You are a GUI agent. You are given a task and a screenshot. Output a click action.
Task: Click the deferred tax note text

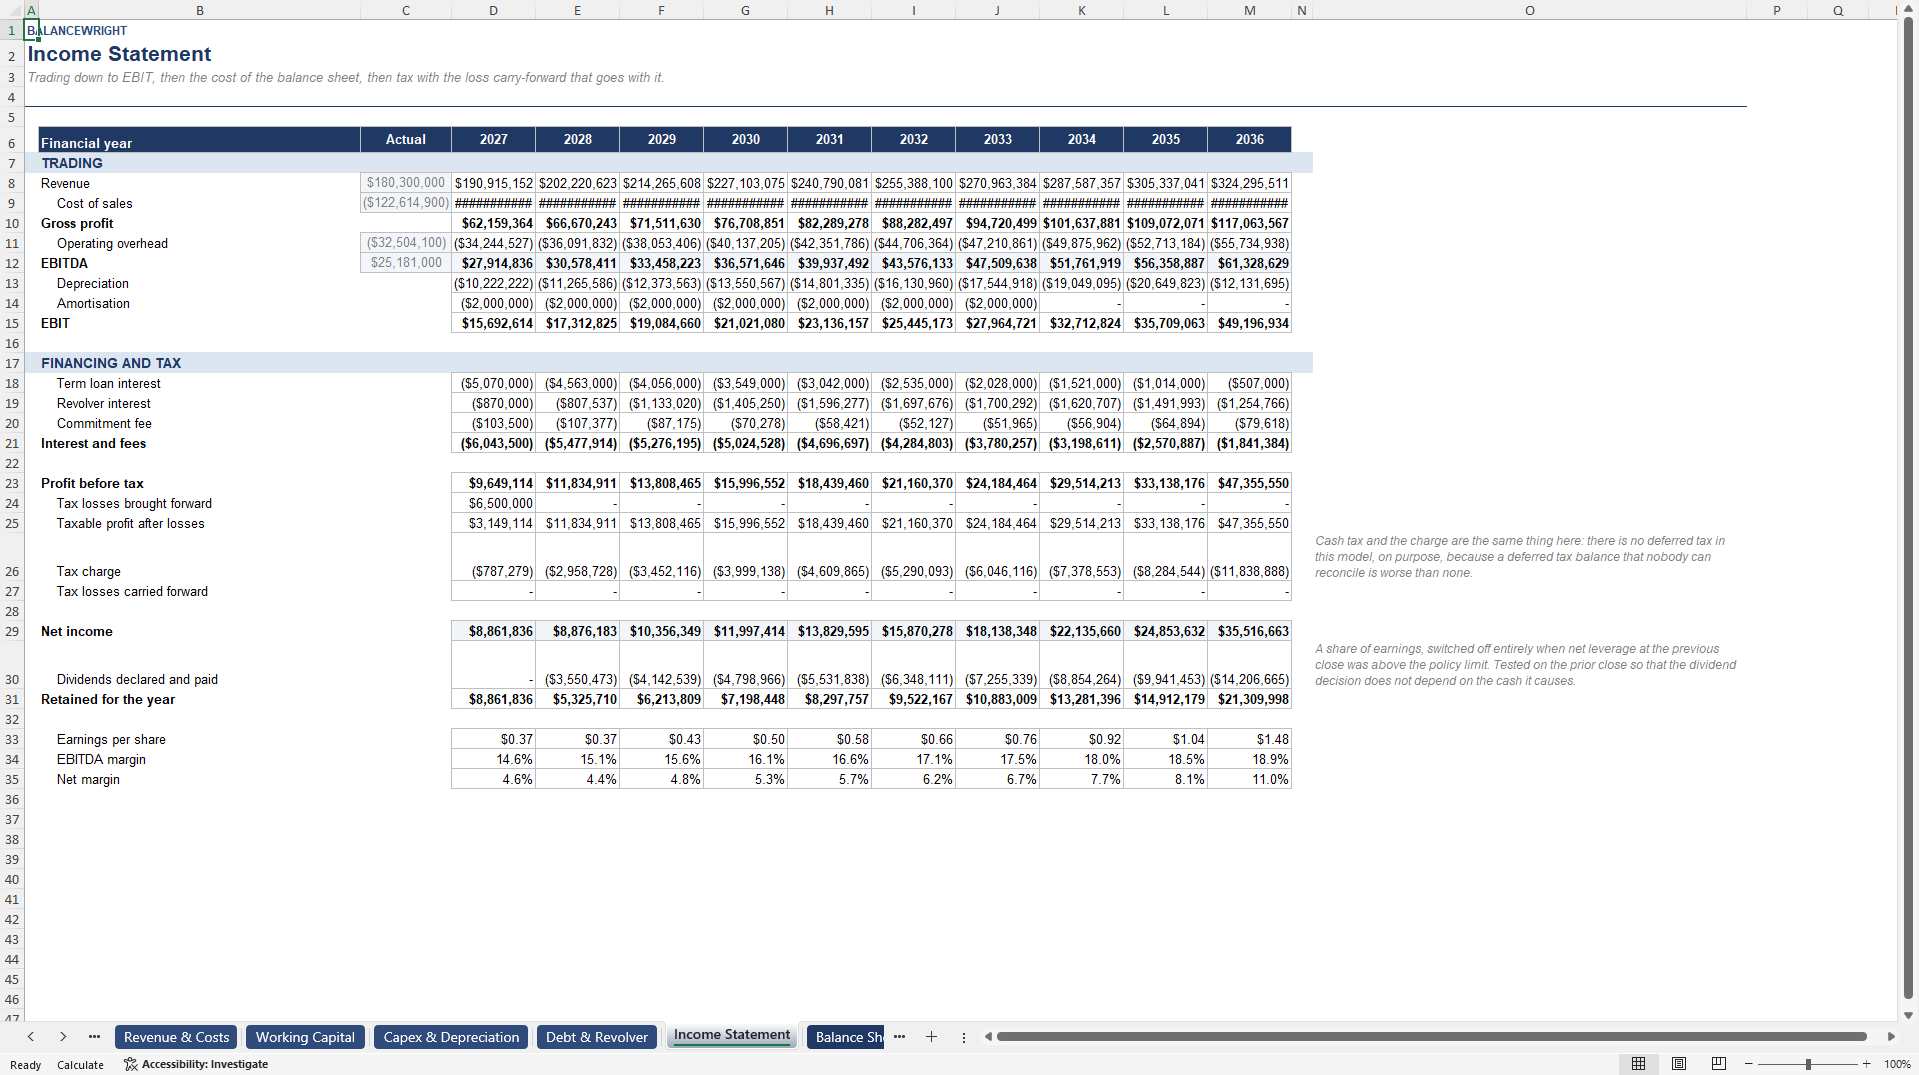1520,557
